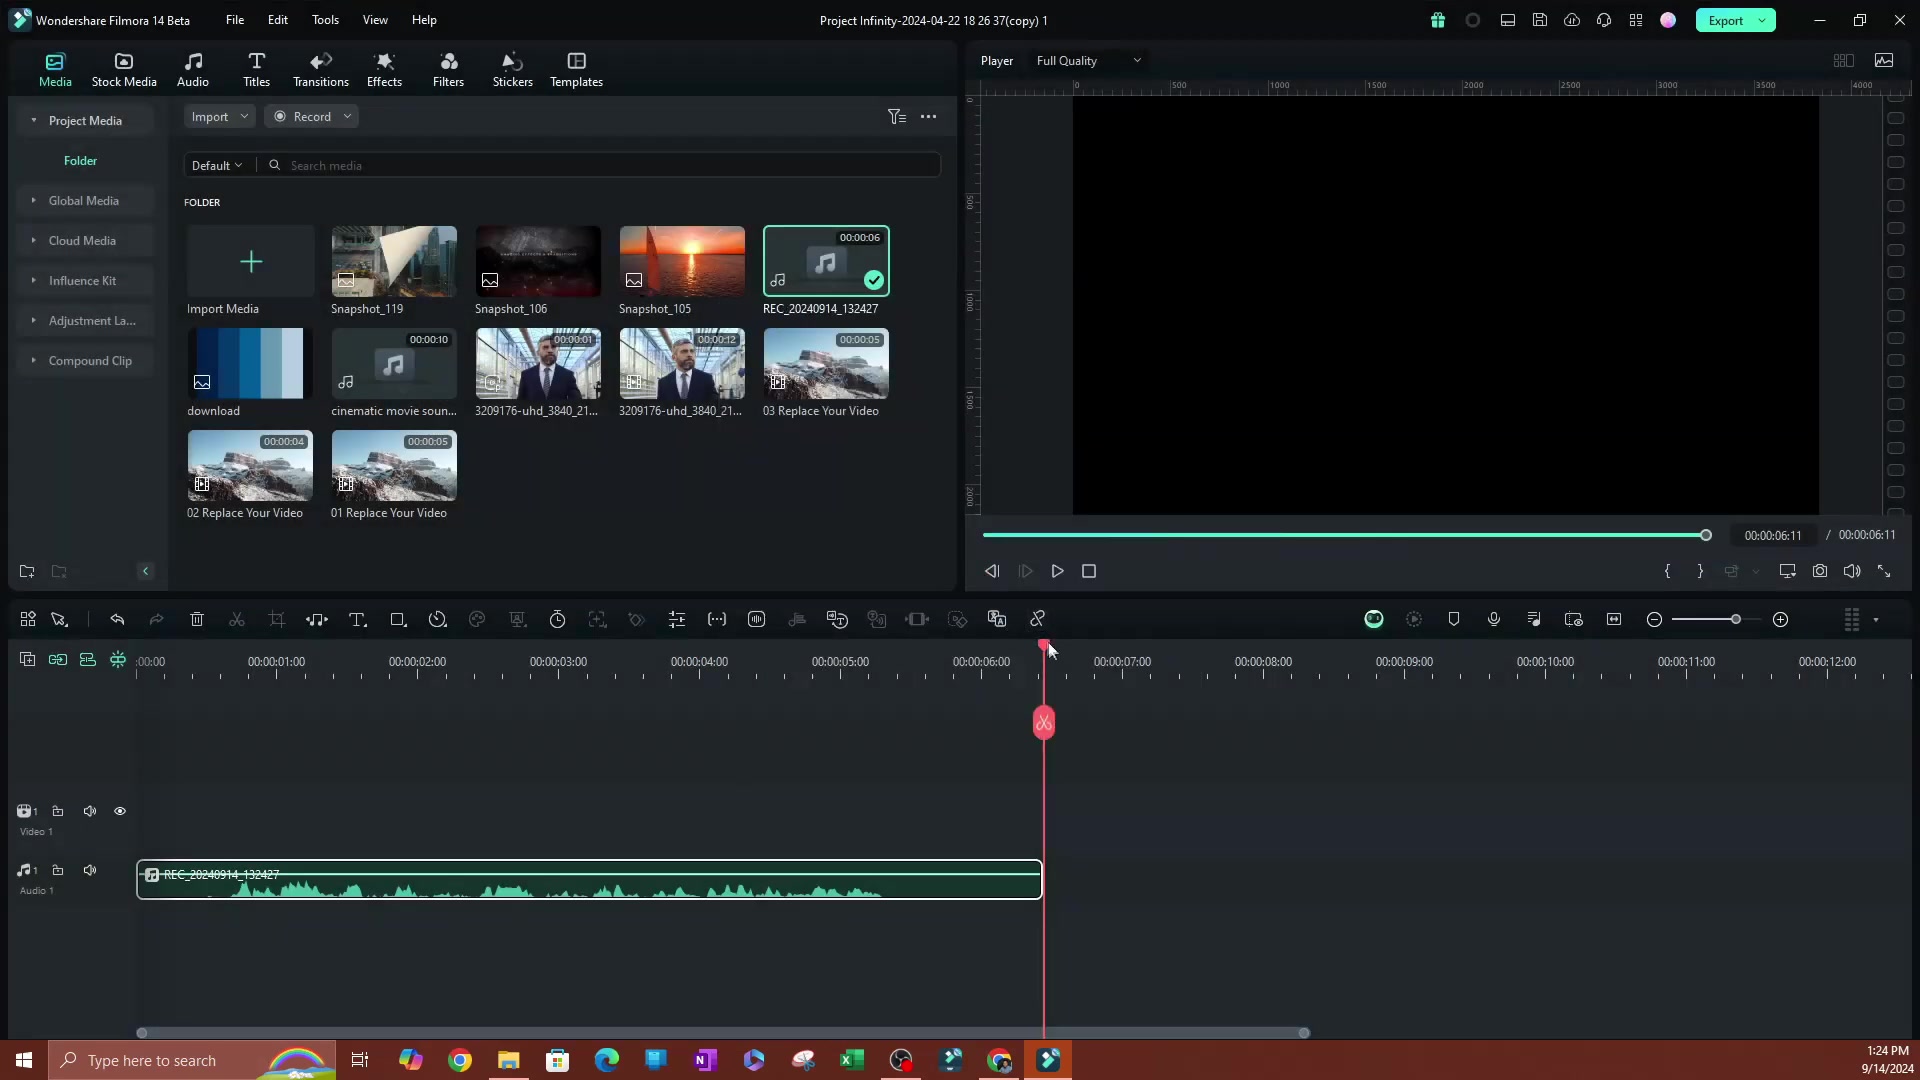1920x1080 pixels.
Task: Click the marker shield icon
Action: (x=1454, y=620)
